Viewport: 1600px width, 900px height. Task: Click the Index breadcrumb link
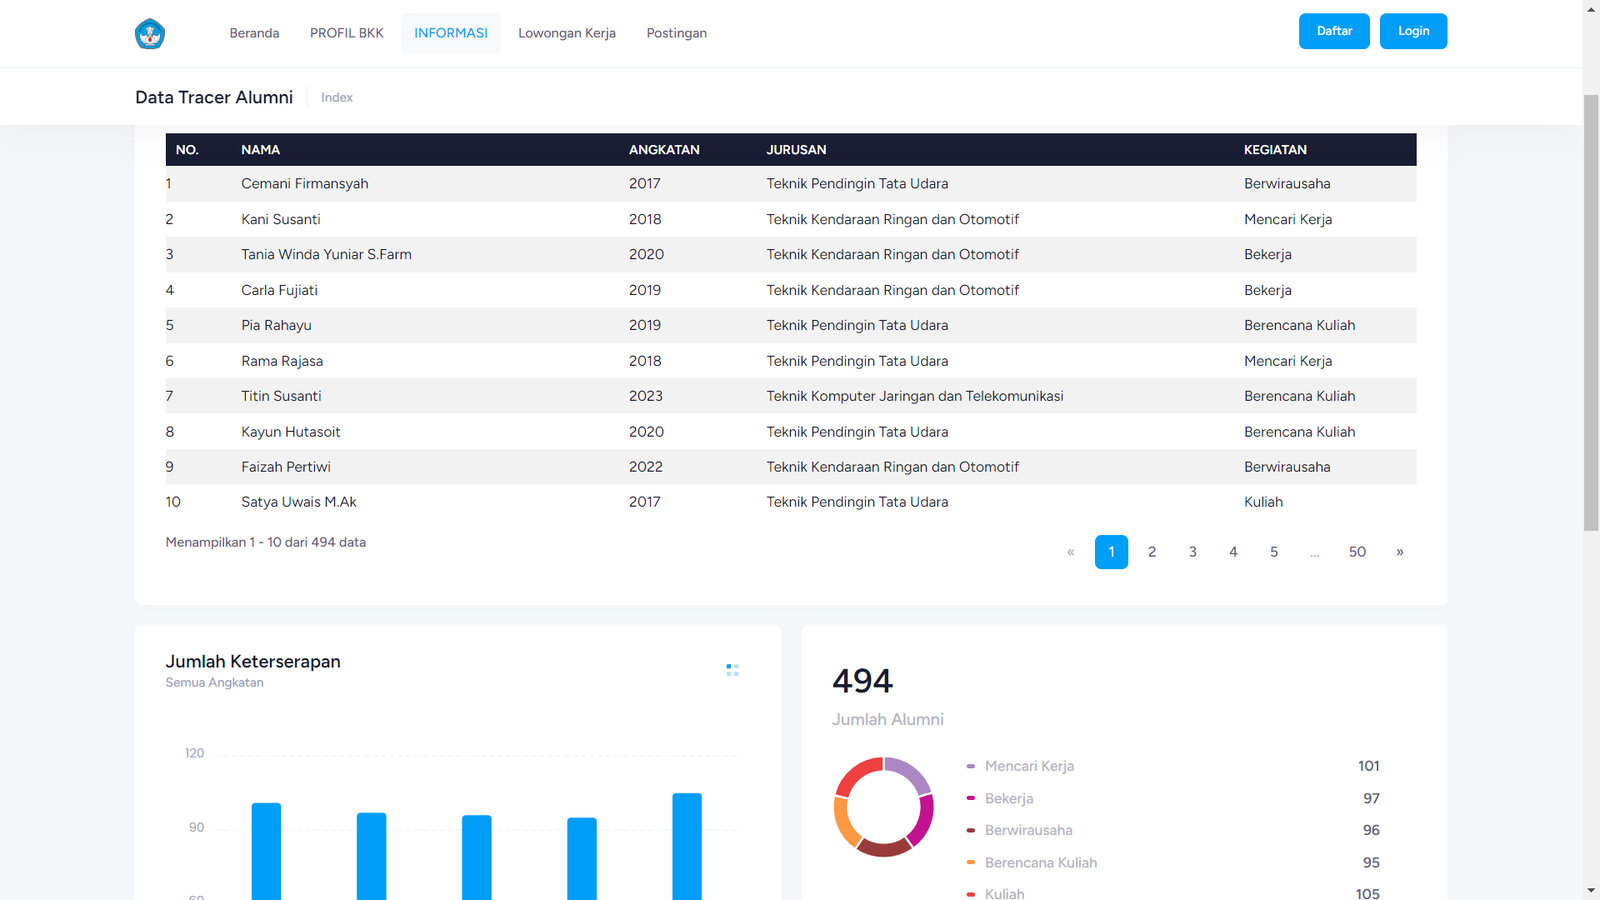point(336,97)
